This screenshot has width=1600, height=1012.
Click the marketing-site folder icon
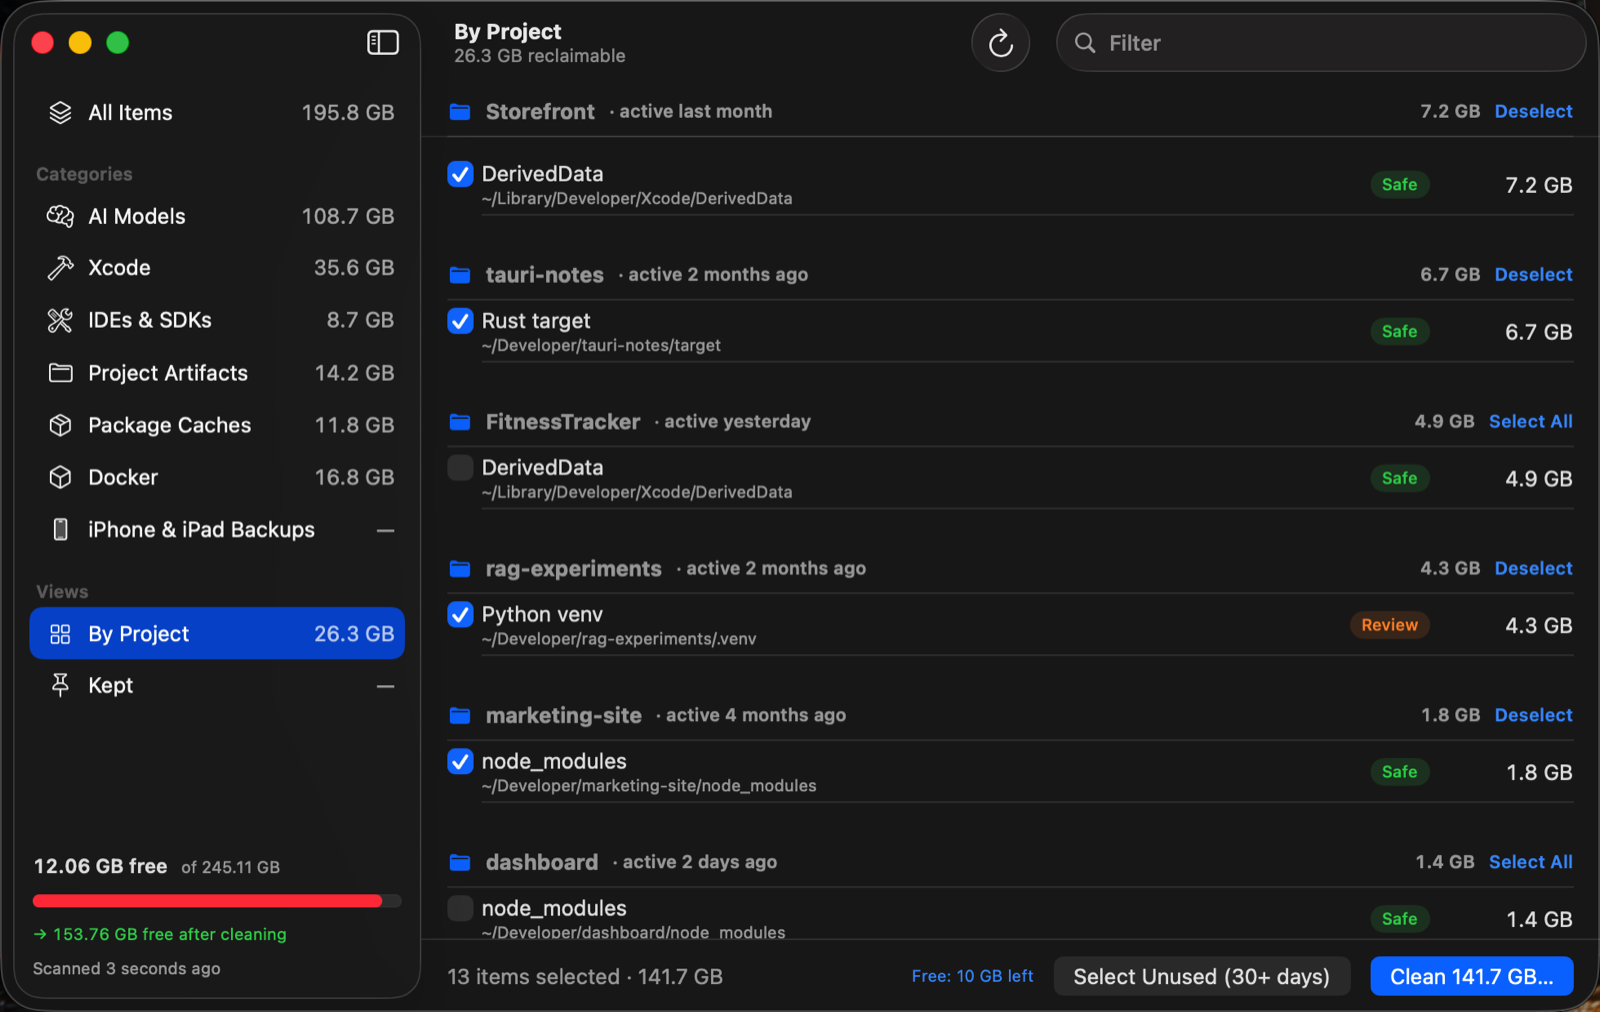coord(460,715)
